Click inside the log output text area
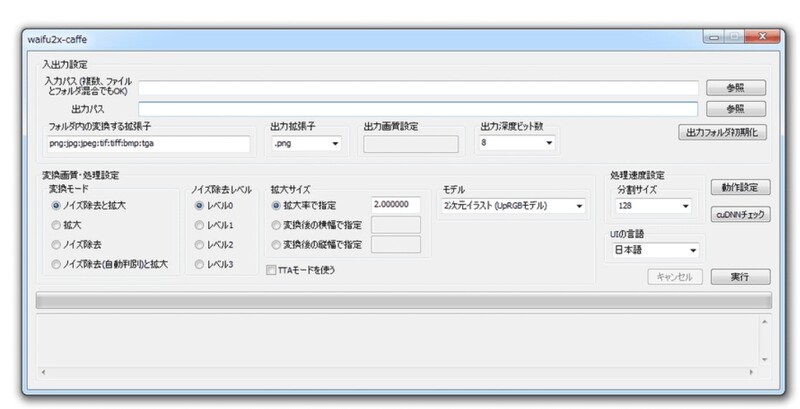800x409 pixels. click(398, 341)
